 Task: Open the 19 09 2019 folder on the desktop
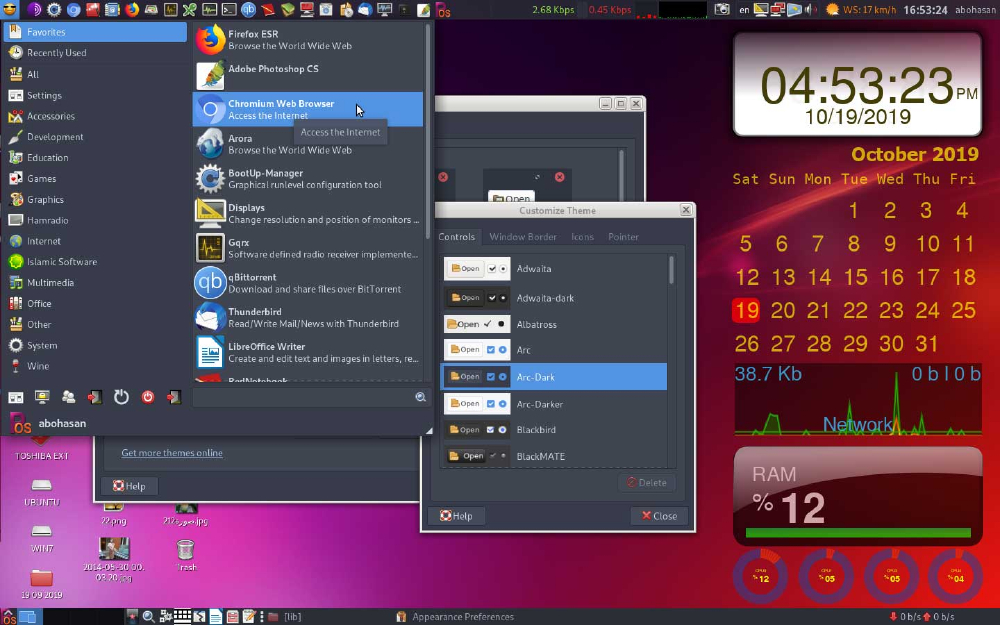41,584
